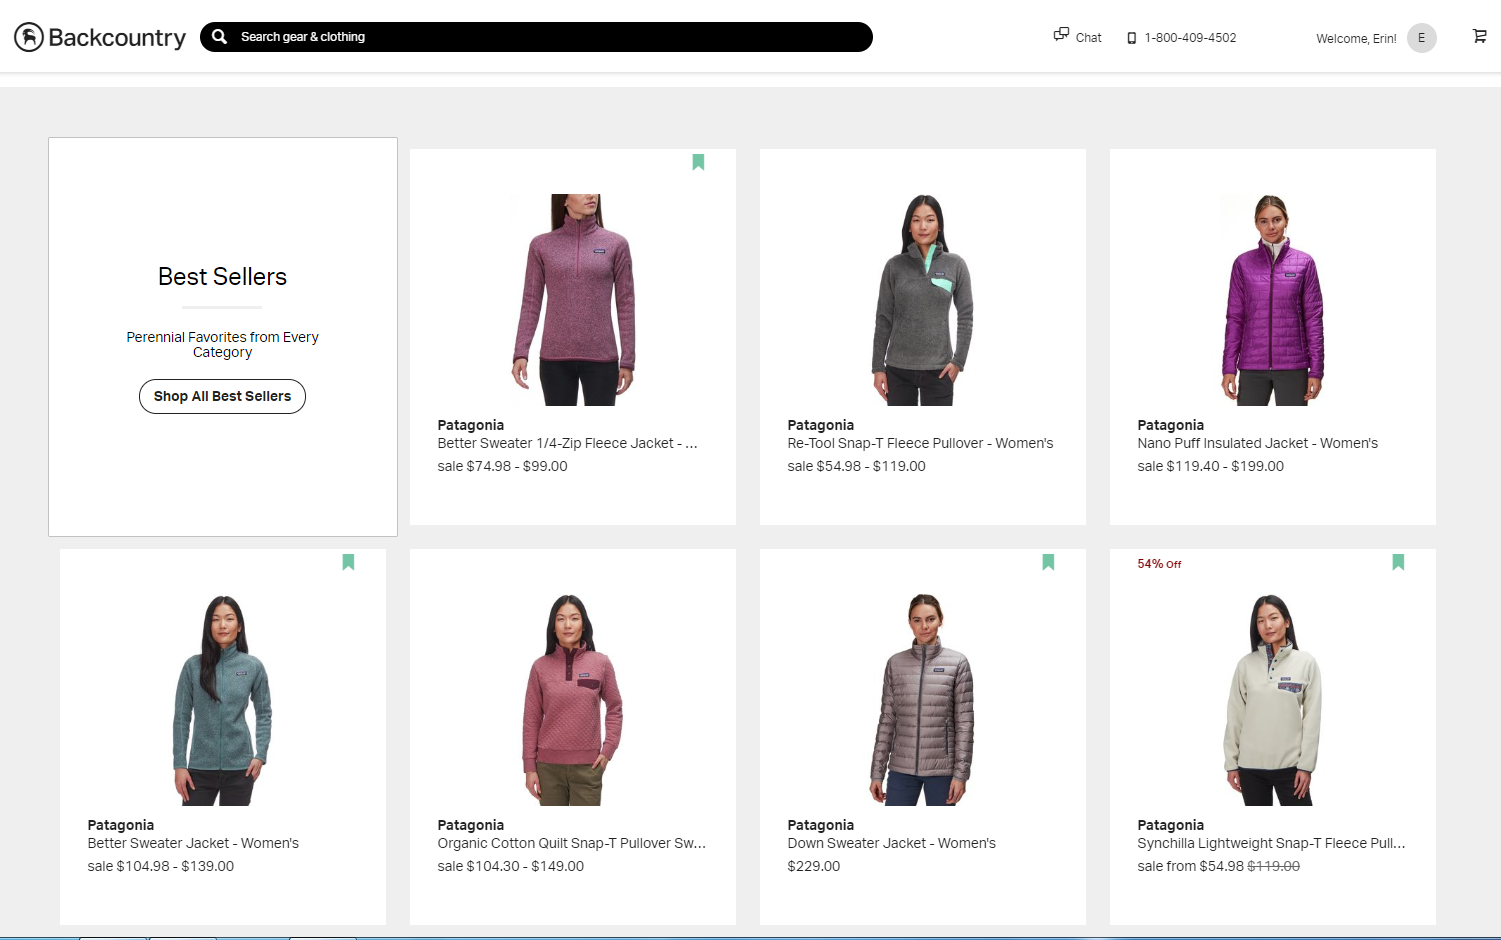Click the price 'sale $104.98 - $139.00'

160,866
